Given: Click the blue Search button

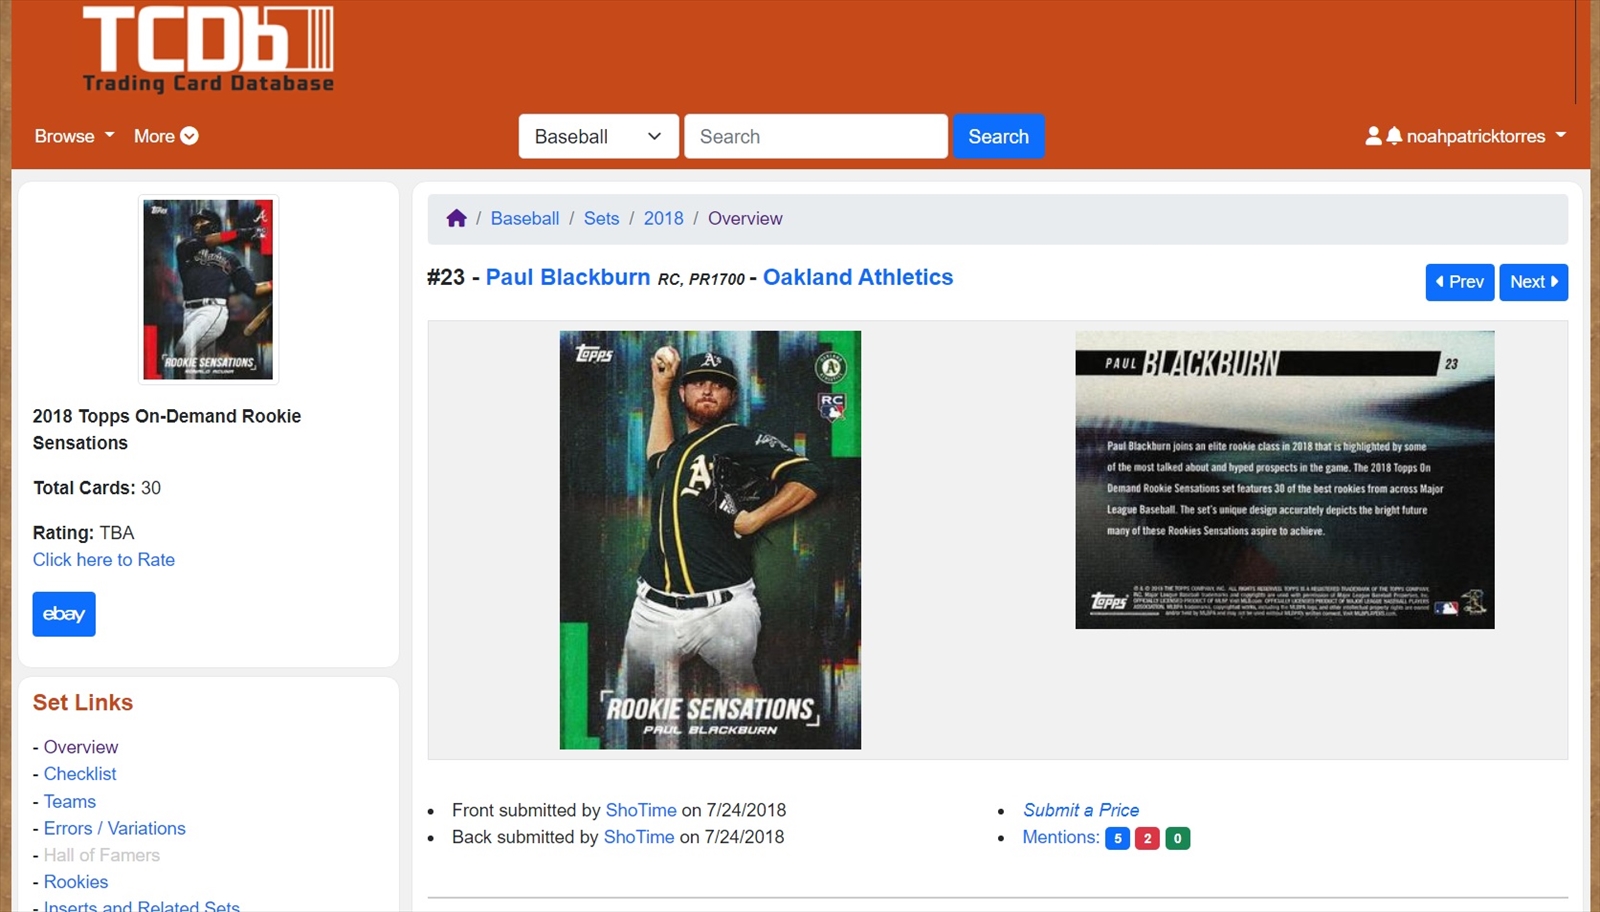Looking at the screenshot, I should pyautogui.click(x=998, y=136).
